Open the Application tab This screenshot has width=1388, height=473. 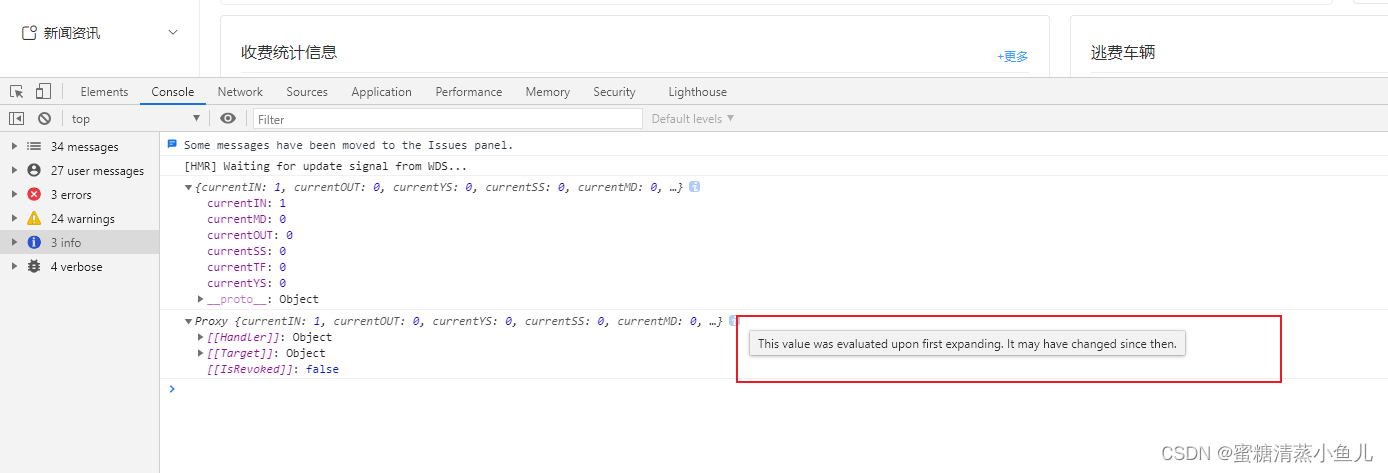381,91
